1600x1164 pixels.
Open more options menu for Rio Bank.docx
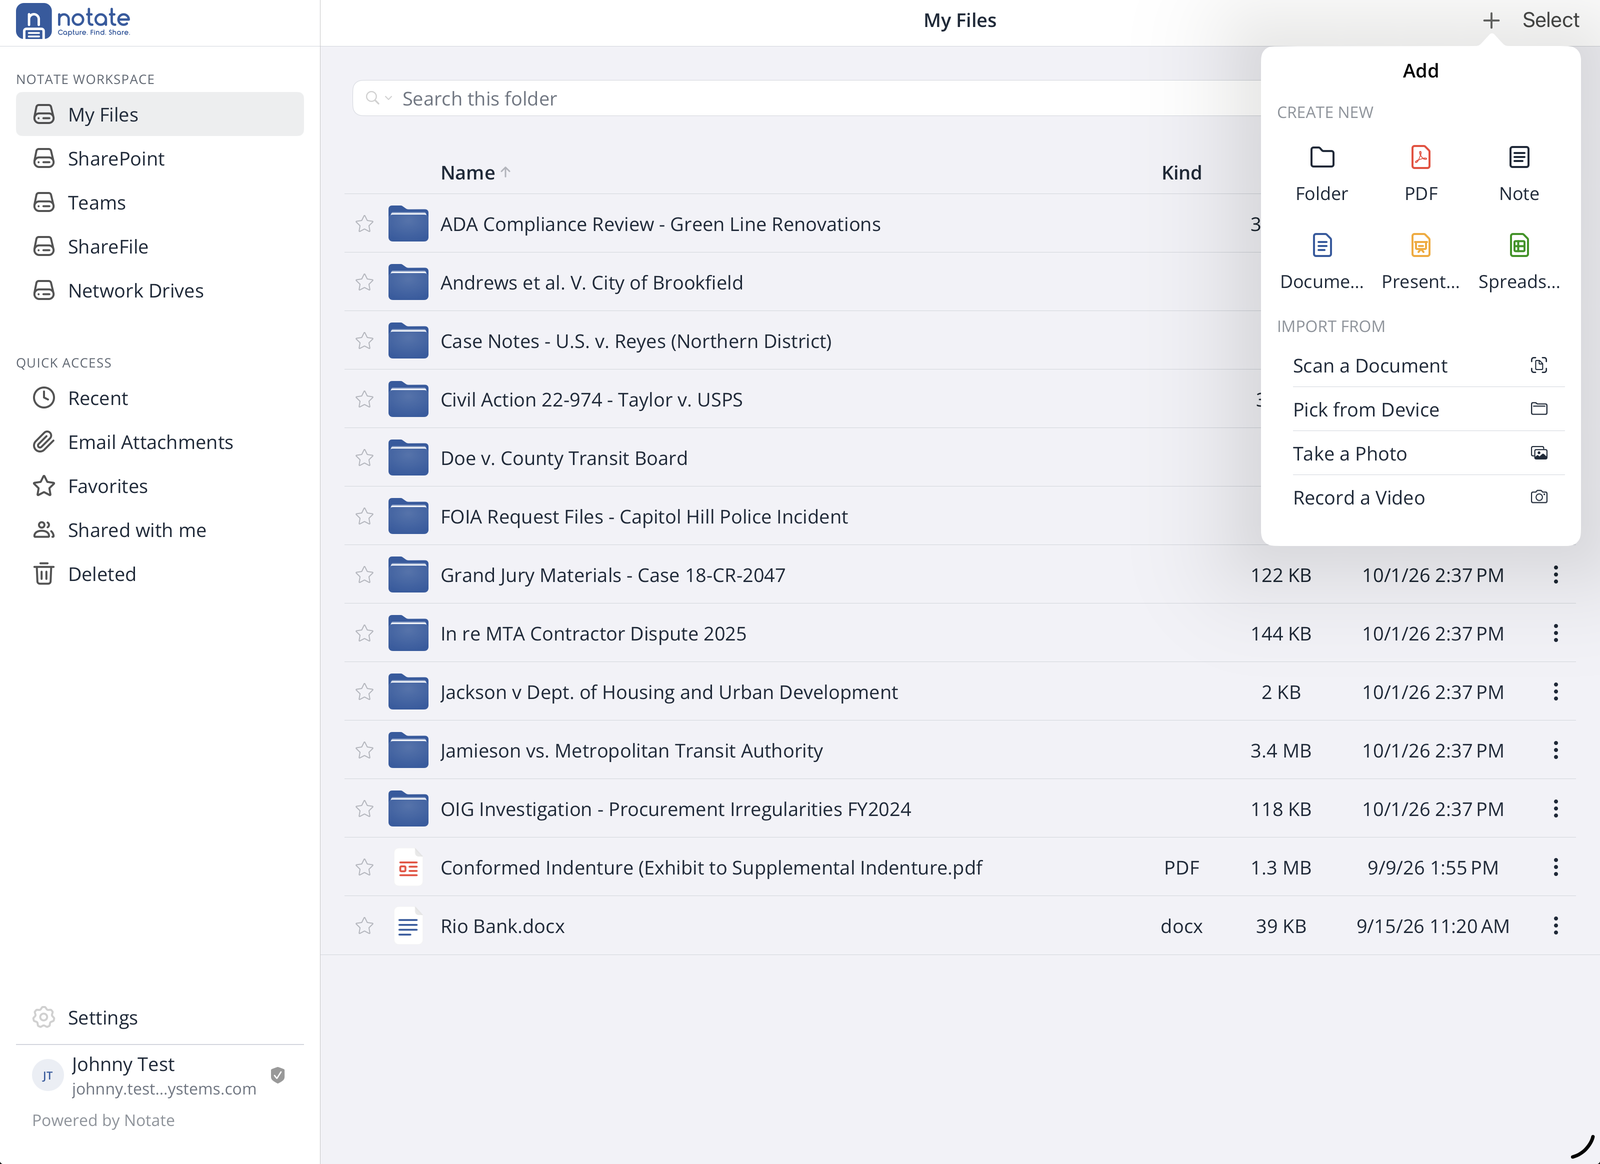tap(1555, 926)
